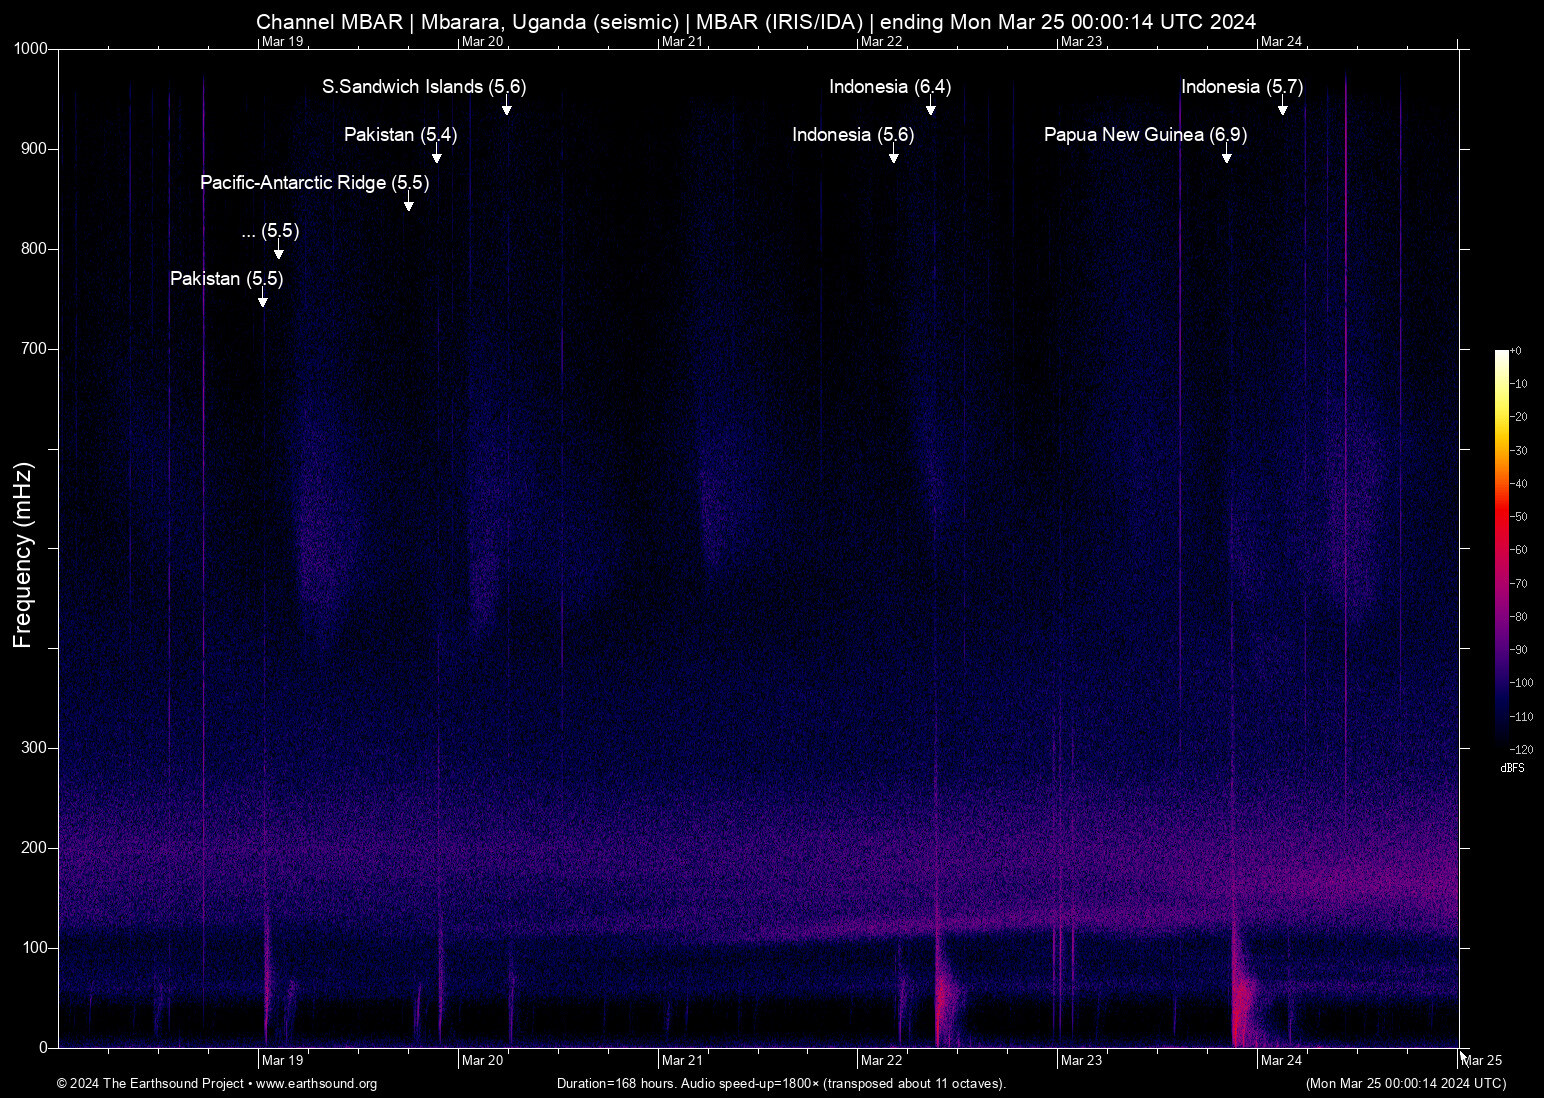Click the Duration=168 hours footer text
1544x1098 pixels.
[x=782, y=1084]
